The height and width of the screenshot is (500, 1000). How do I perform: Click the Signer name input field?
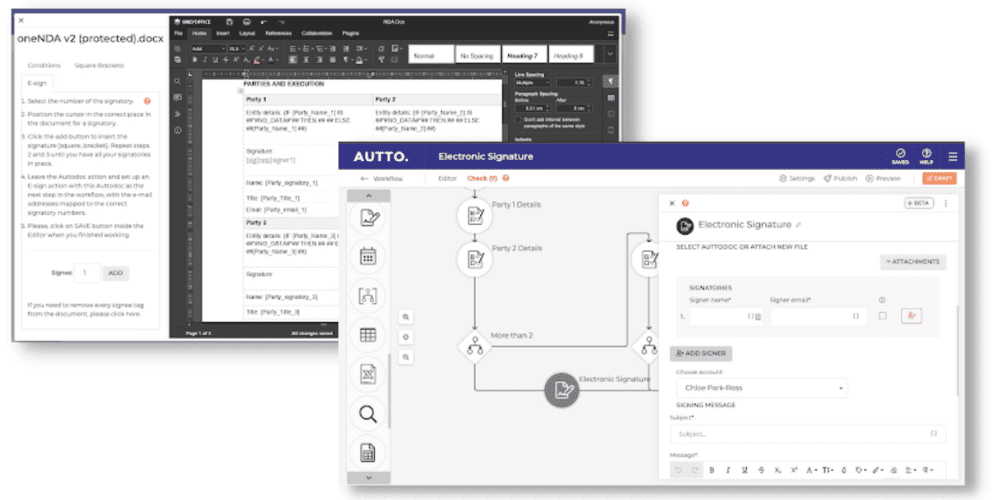pyautogui.click(x=726, y=316)
